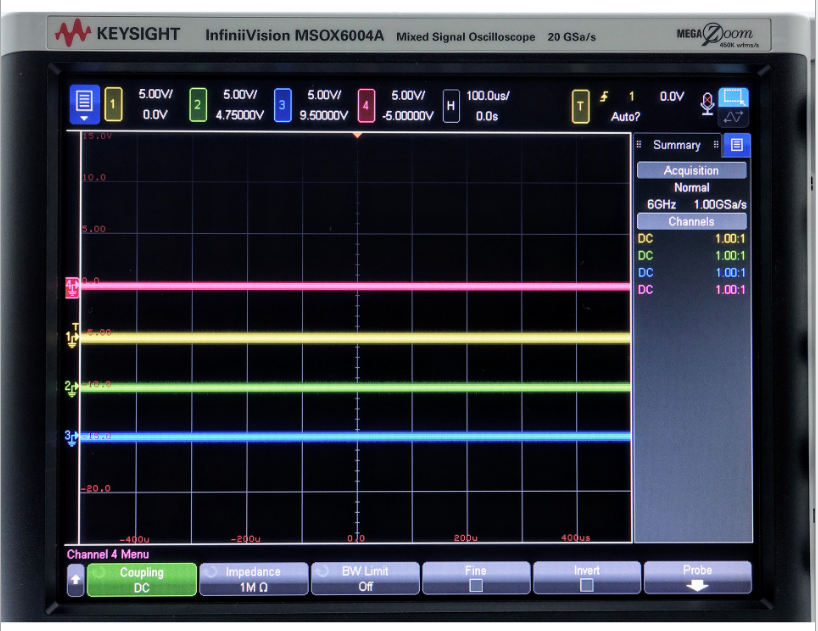The height and width of the screenshot is (631, 818).
Task: Select channel 3 blue badge
Action: (x=282, y=104)
